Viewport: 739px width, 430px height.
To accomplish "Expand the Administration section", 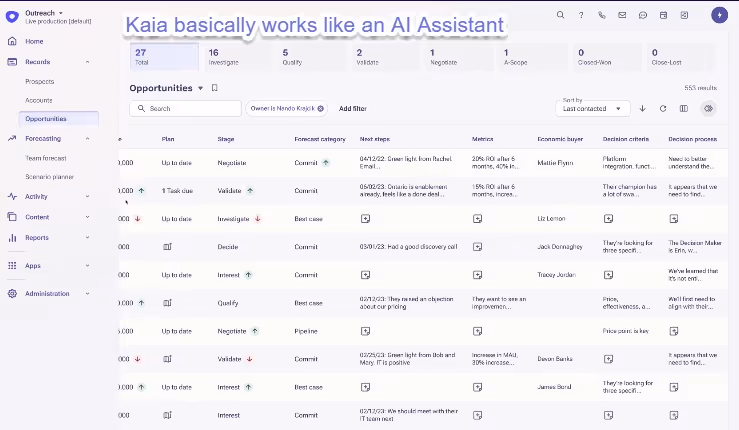I will 88,294.
